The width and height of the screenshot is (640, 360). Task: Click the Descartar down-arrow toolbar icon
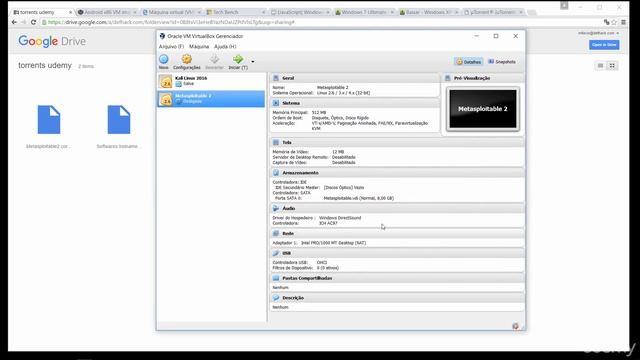(214, 59)
